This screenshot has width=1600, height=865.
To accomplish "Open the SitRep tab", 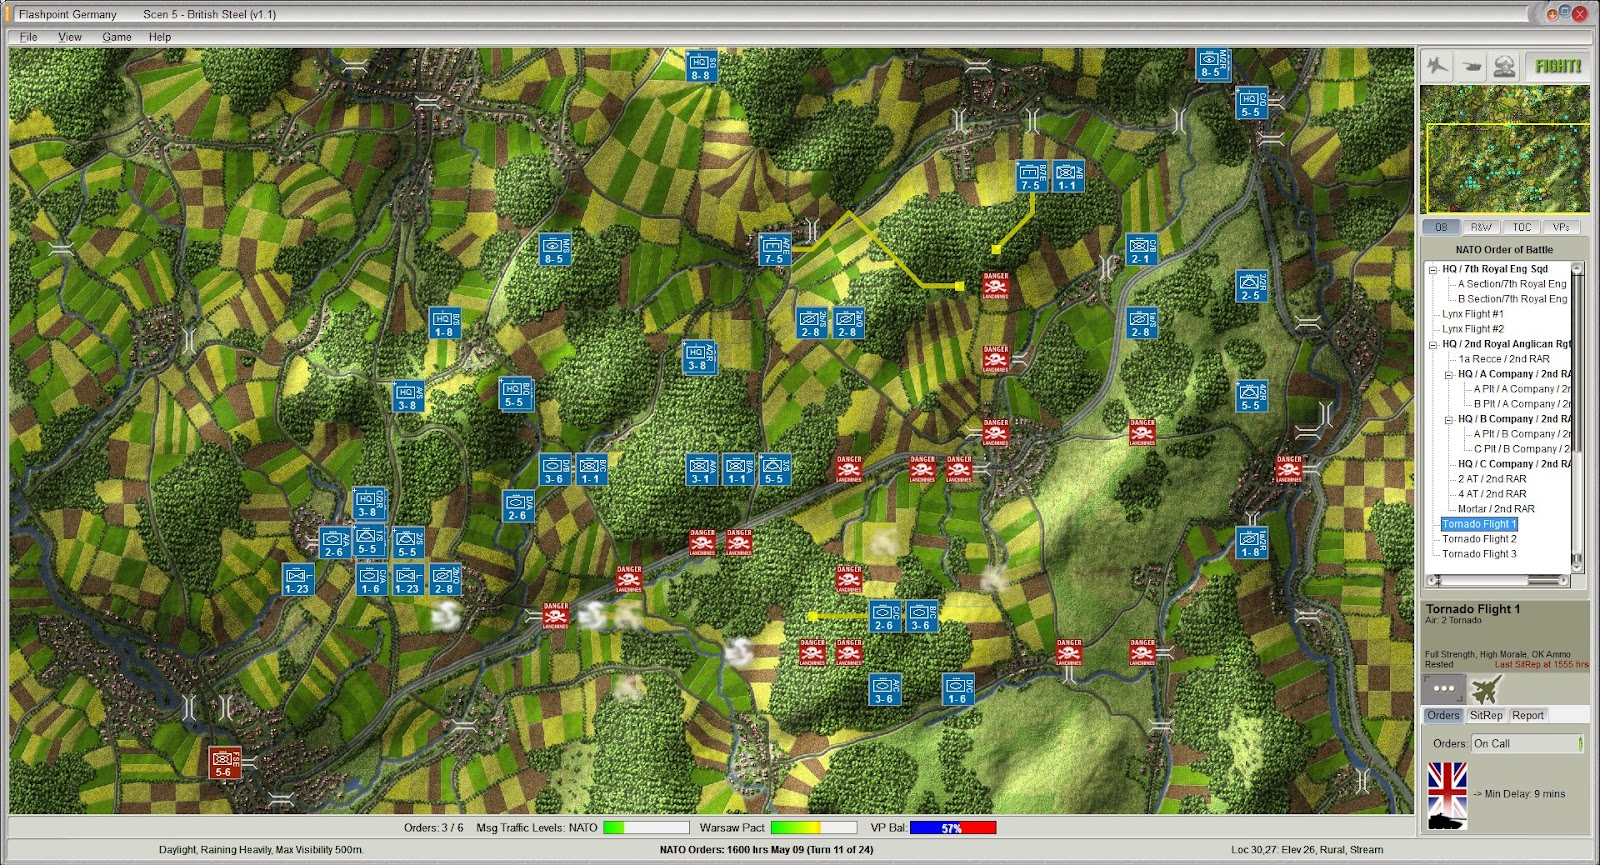I will click(1486, 715).
